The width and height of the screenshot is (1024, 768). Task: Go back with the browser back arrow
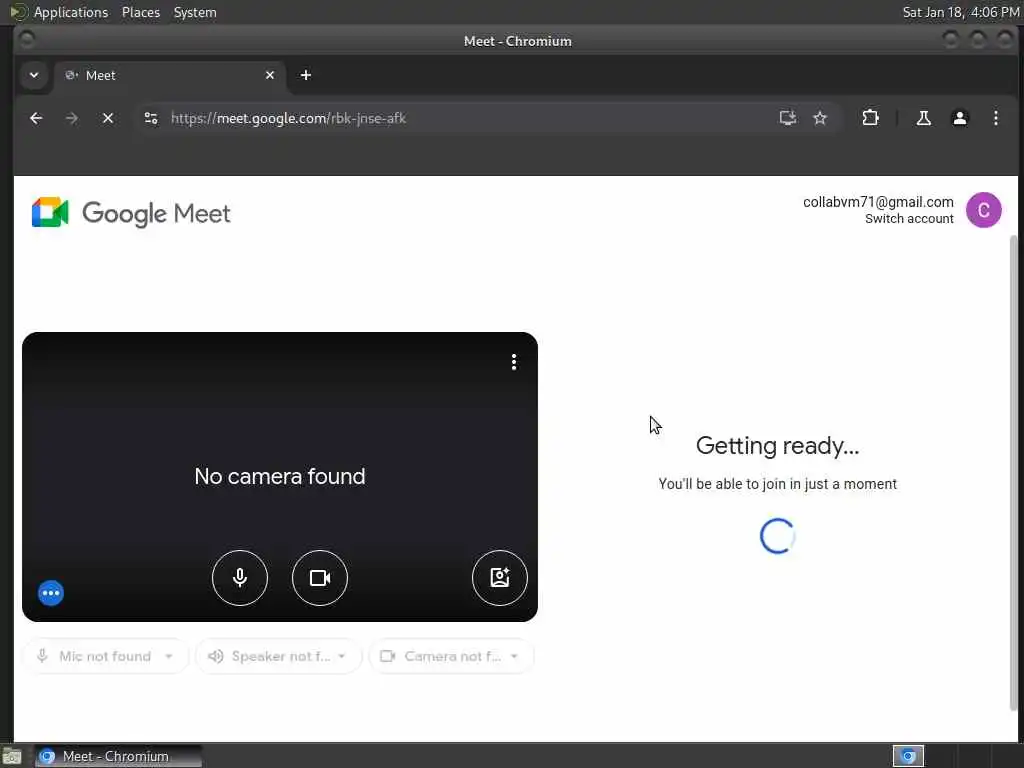pos(37,118)
